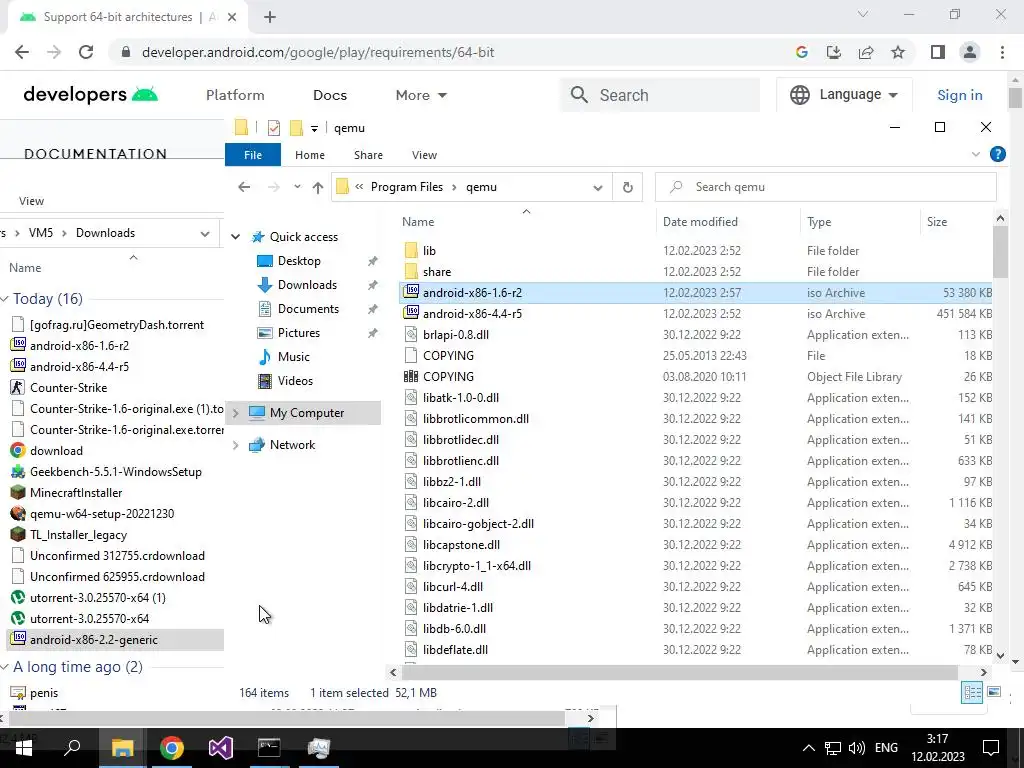Collapse the Today (16) group

click(x=5, y=299)
